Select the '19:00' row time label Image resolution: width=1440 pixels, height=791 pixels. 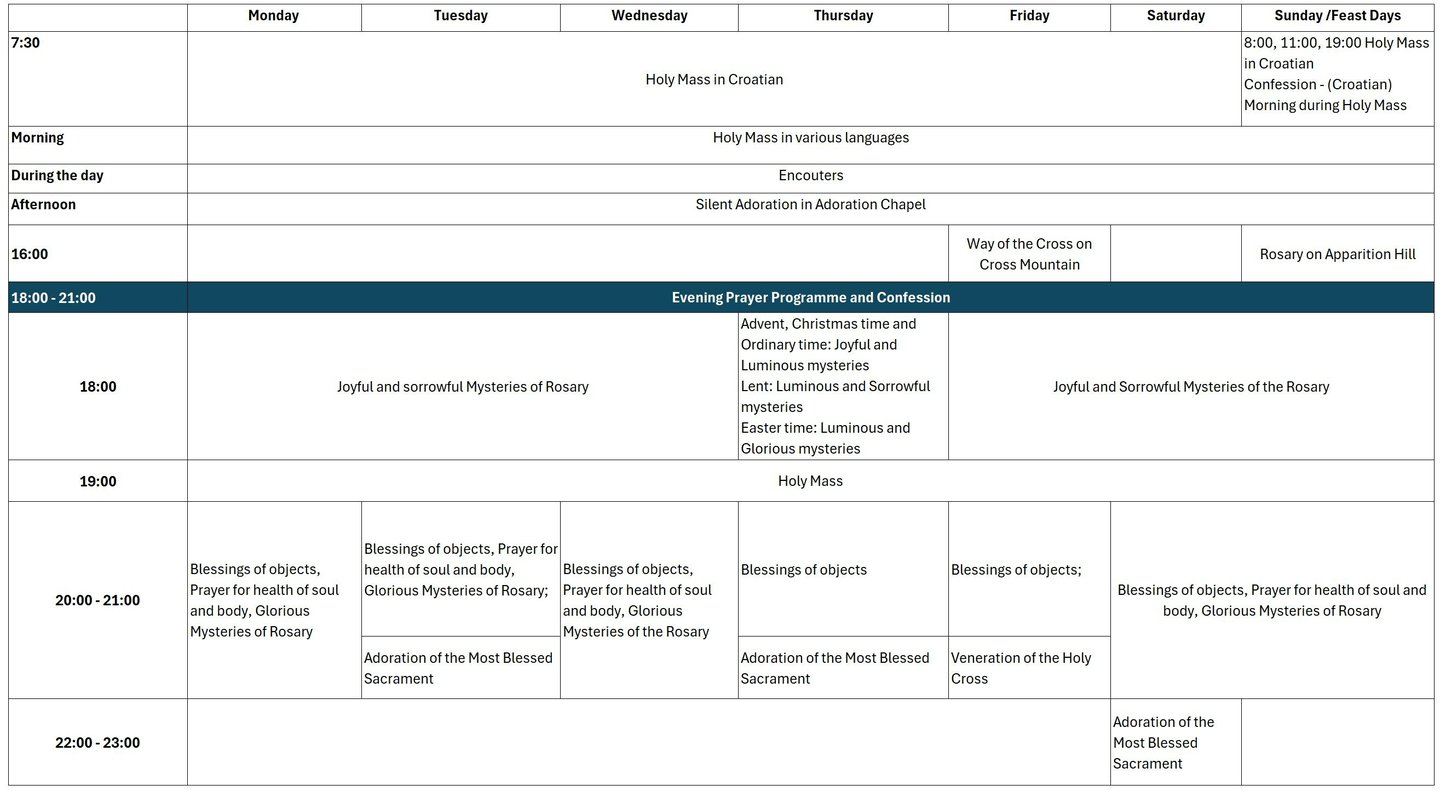(x=97, y=481)
